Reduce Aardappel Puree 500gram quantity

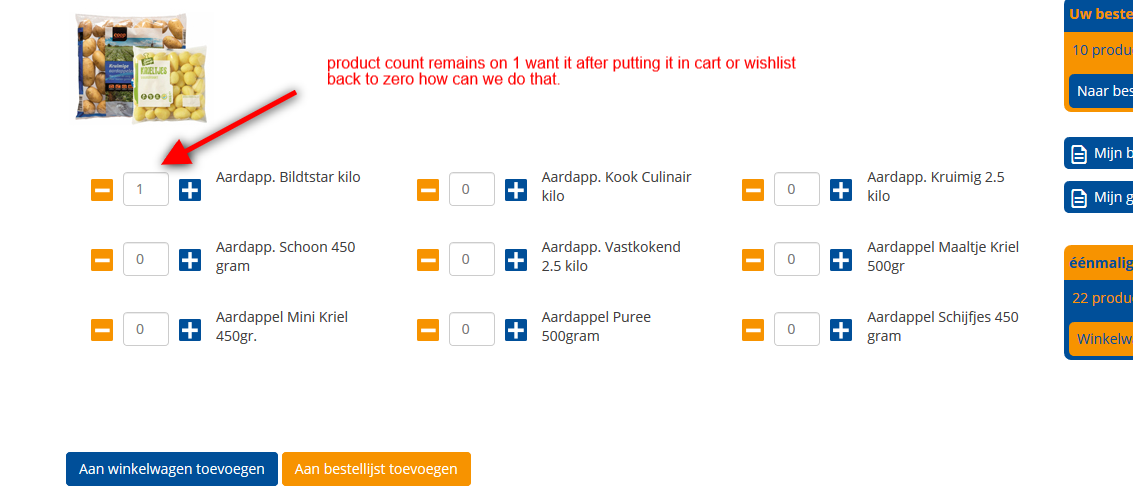coord(428,329)
